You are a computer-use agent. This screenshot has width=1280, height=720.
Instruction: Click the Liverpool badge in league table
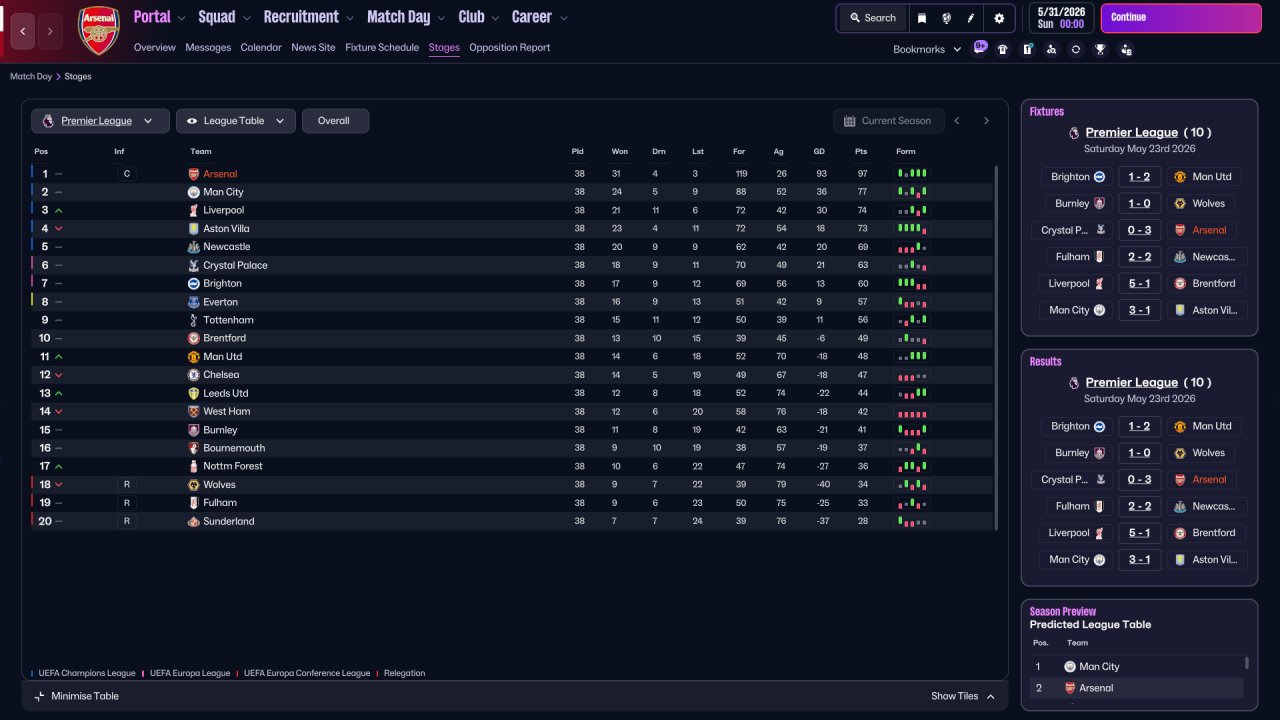[x=194, y=210]
